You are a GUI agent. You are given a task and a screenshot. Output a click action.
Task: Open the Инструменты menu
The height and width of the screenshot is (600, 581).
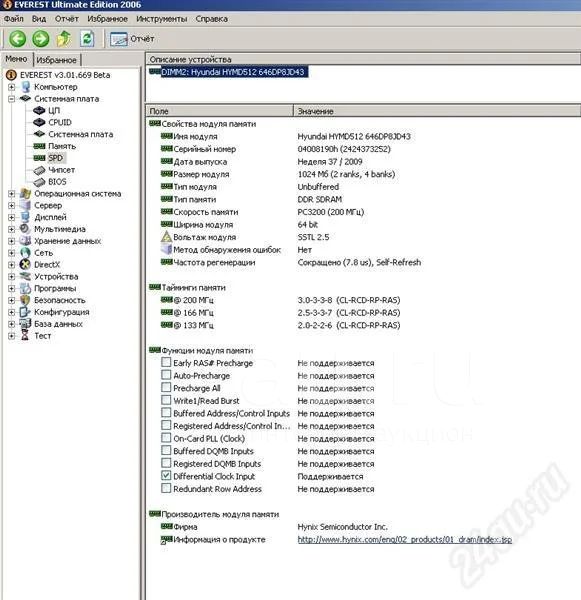(162, 19)
